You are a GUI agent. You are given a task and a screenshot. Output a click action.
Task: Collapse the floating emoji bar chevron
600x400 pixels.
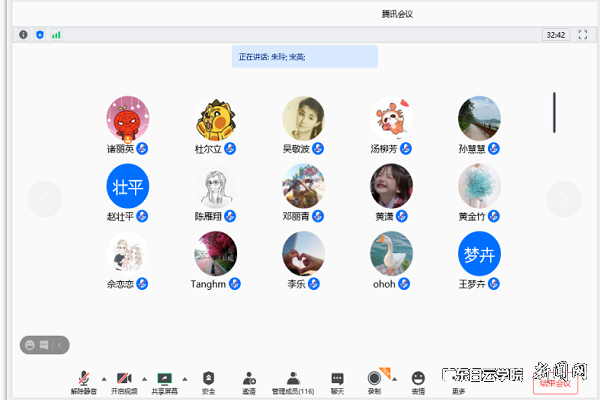click(60, 345)
